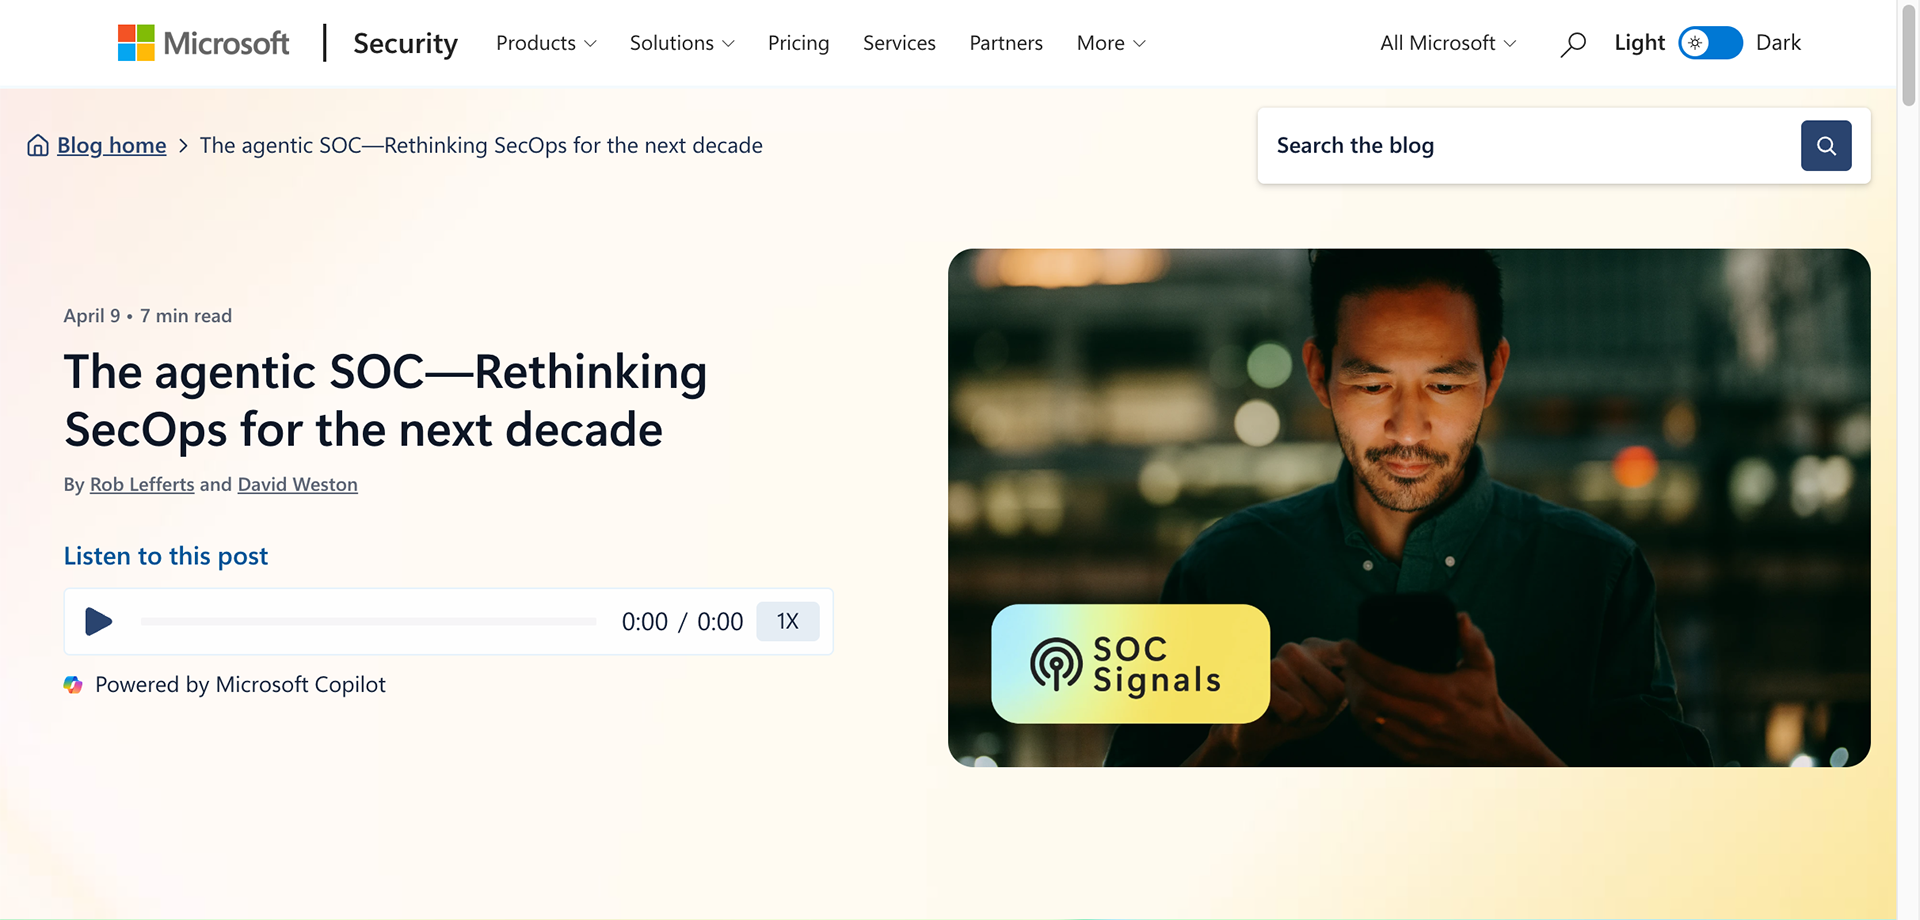
Task: Expand the More menu
Action: click(x=1111, y=43)
